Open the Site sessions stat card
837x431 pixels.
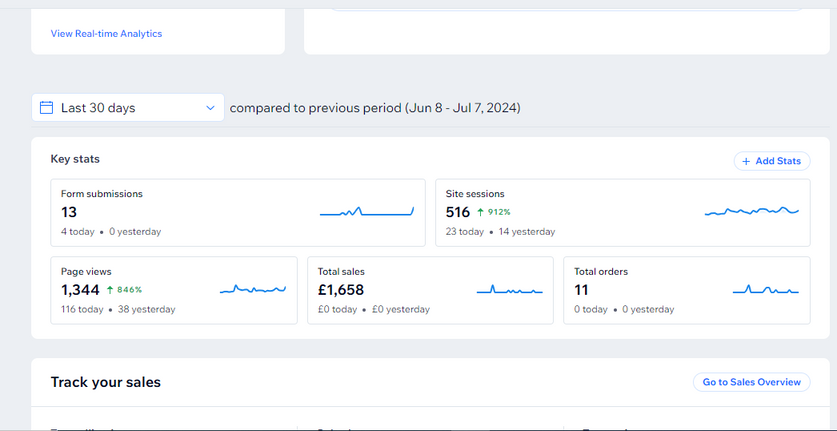[x=623, y=213]
